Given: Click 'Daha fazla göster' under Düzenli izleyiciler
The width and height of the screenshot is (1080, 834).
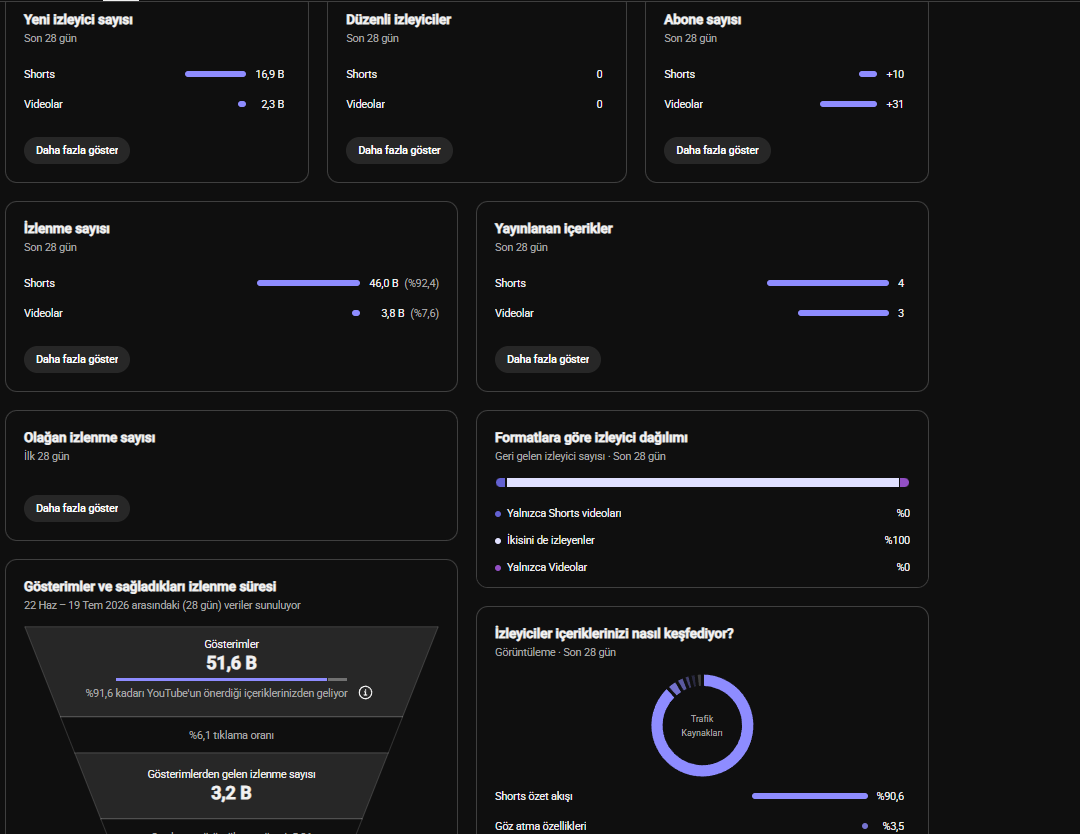Looking at the screenshot, I should click(x=399, y=150).
